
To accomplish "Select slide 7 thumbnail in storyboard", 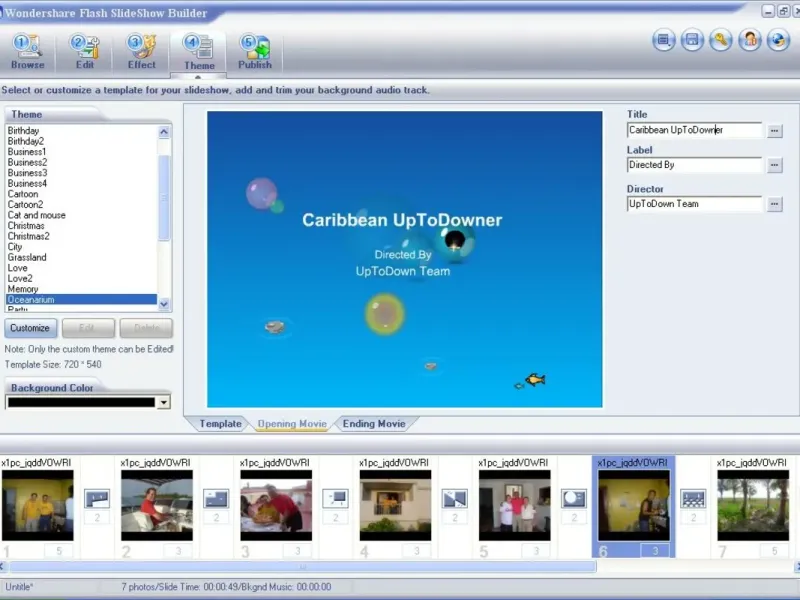I will [x=753, y=506].
